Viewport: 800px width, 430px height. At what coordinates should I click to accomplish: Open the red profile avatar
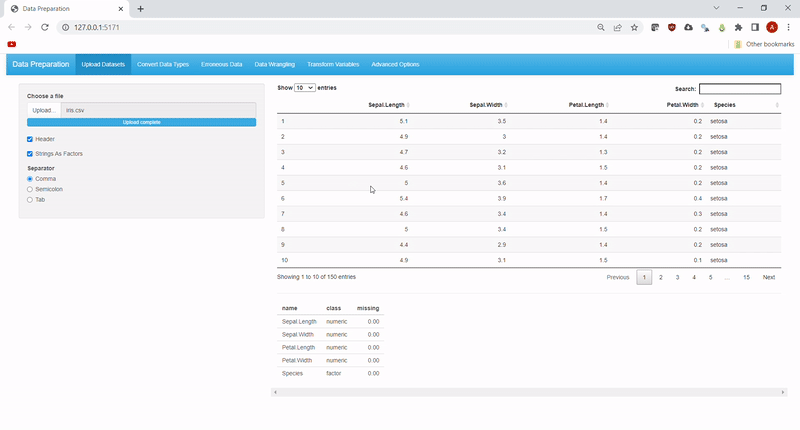coord(772,28)
